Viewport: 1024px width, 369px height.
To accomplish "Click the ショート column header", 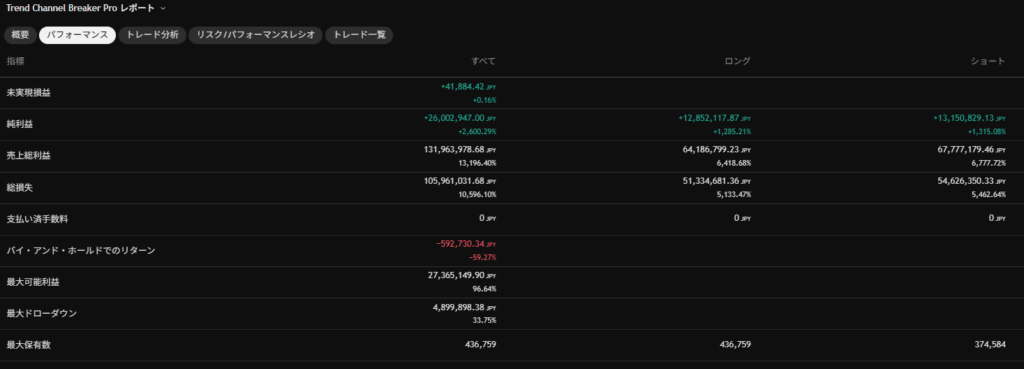I will click(x=987, y=61).
